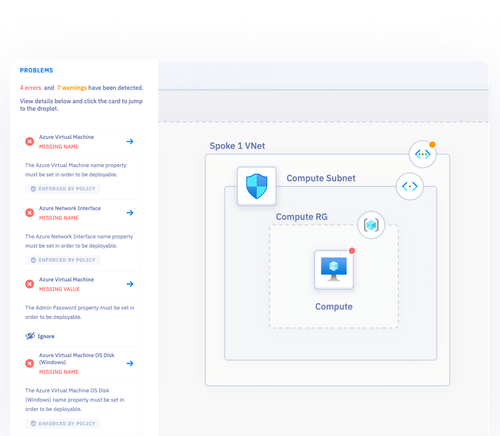
Task: Select the 'Compute RG' label
Action: 301,217
